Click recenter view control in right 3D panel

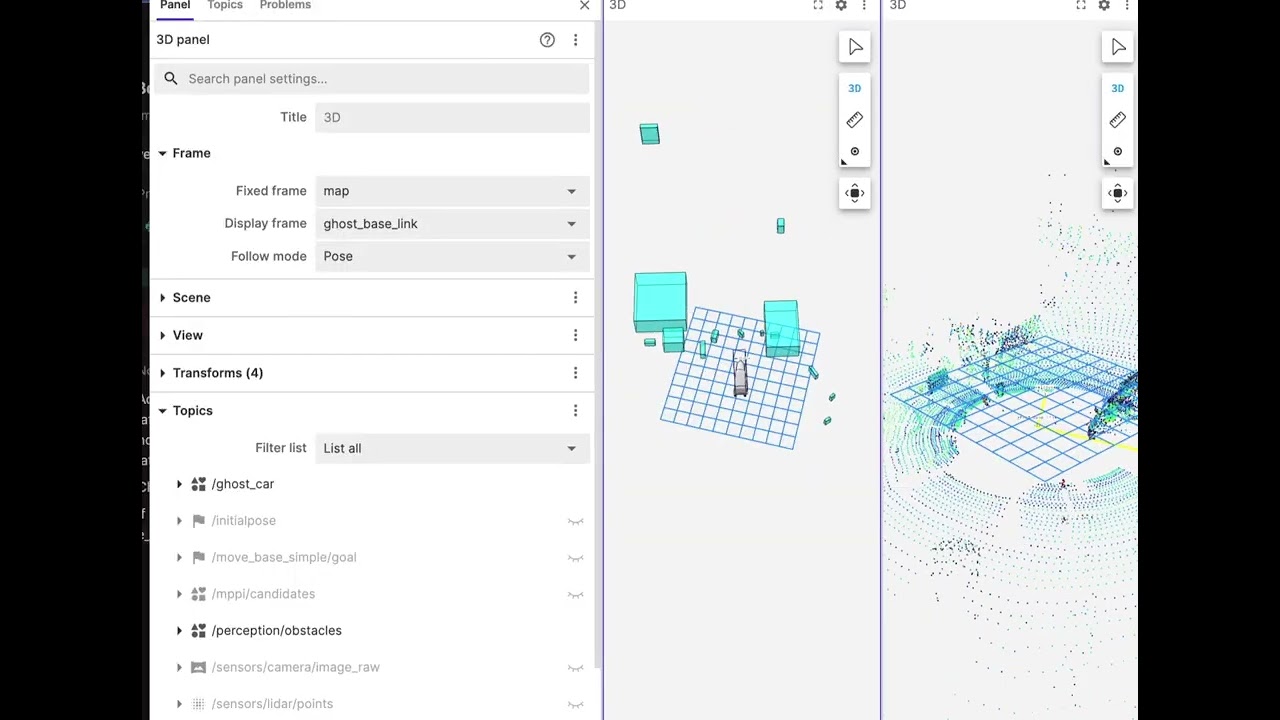click(1118, 194)
